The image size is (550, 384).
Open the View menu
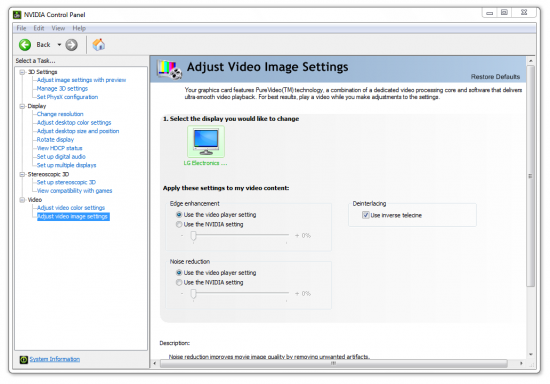click(x=58, y=28)
